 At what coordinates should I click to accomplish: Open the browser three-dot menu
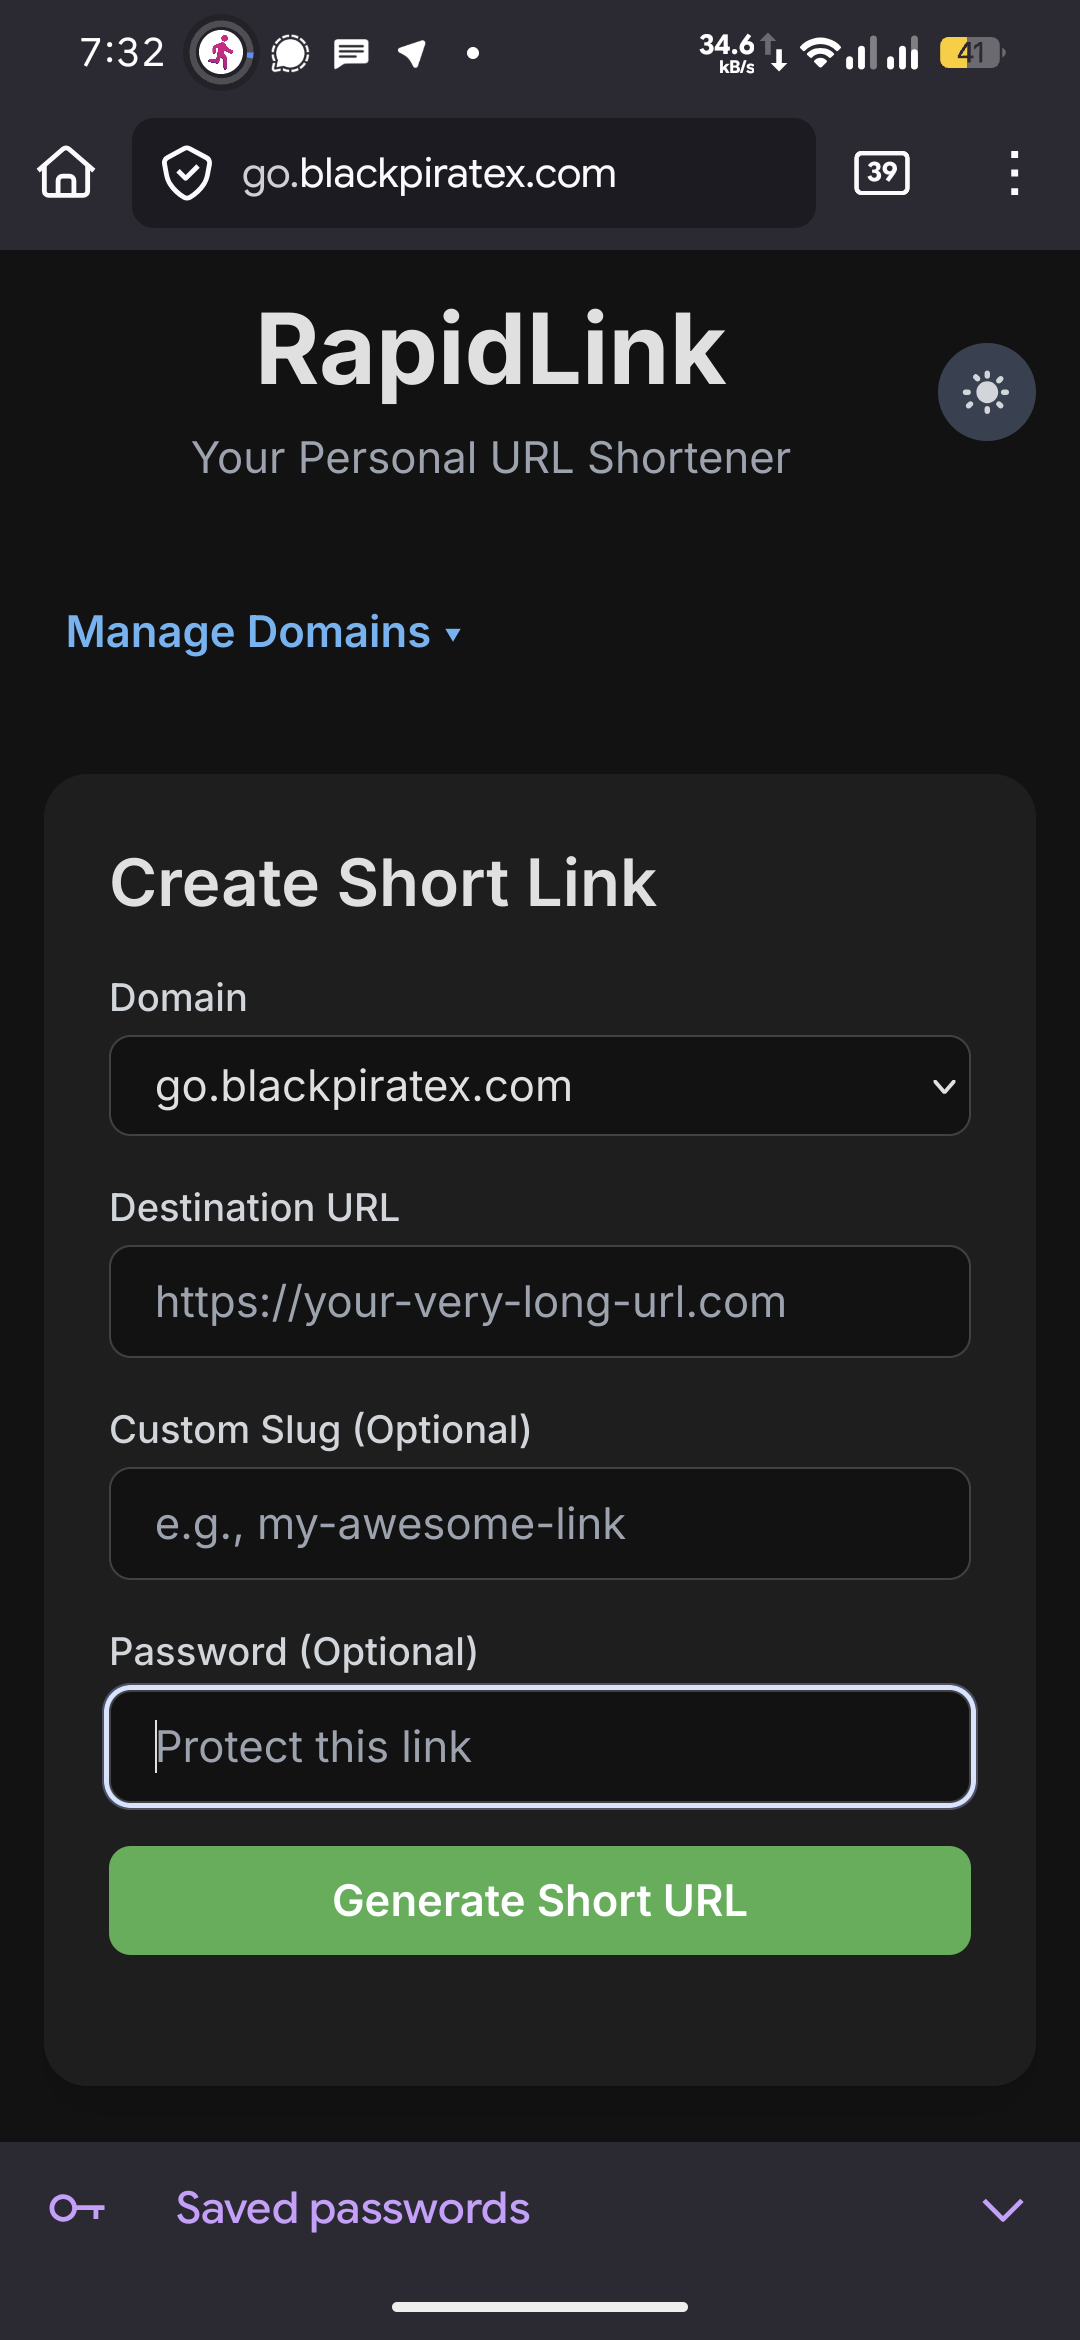coord(1014,173)
